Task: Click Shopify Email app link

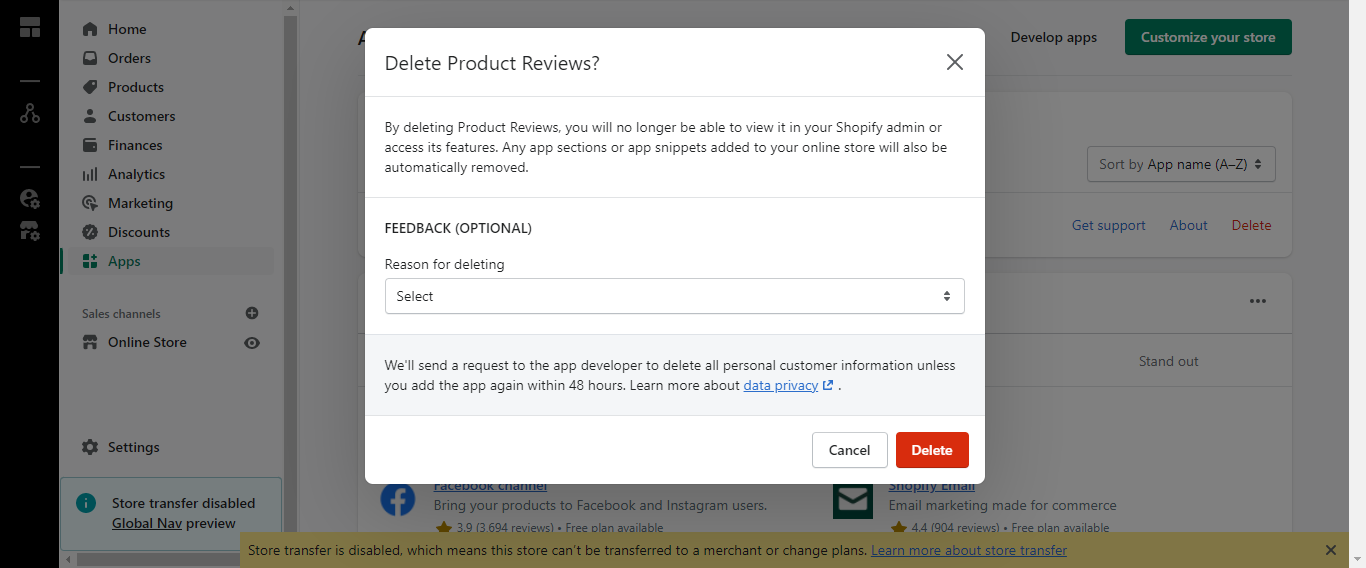Action: [x=931, y=486]
